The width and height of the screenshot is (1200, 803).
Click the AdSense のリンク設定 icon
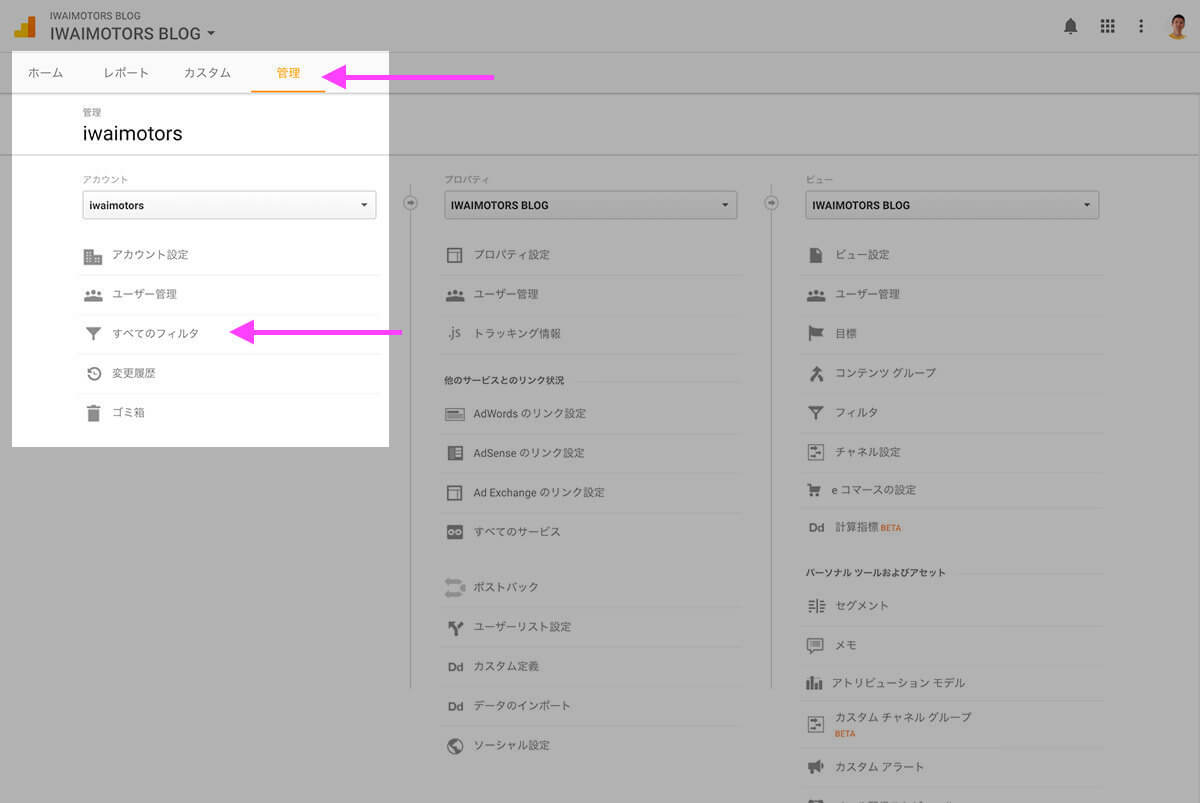(x=455, y=453)
